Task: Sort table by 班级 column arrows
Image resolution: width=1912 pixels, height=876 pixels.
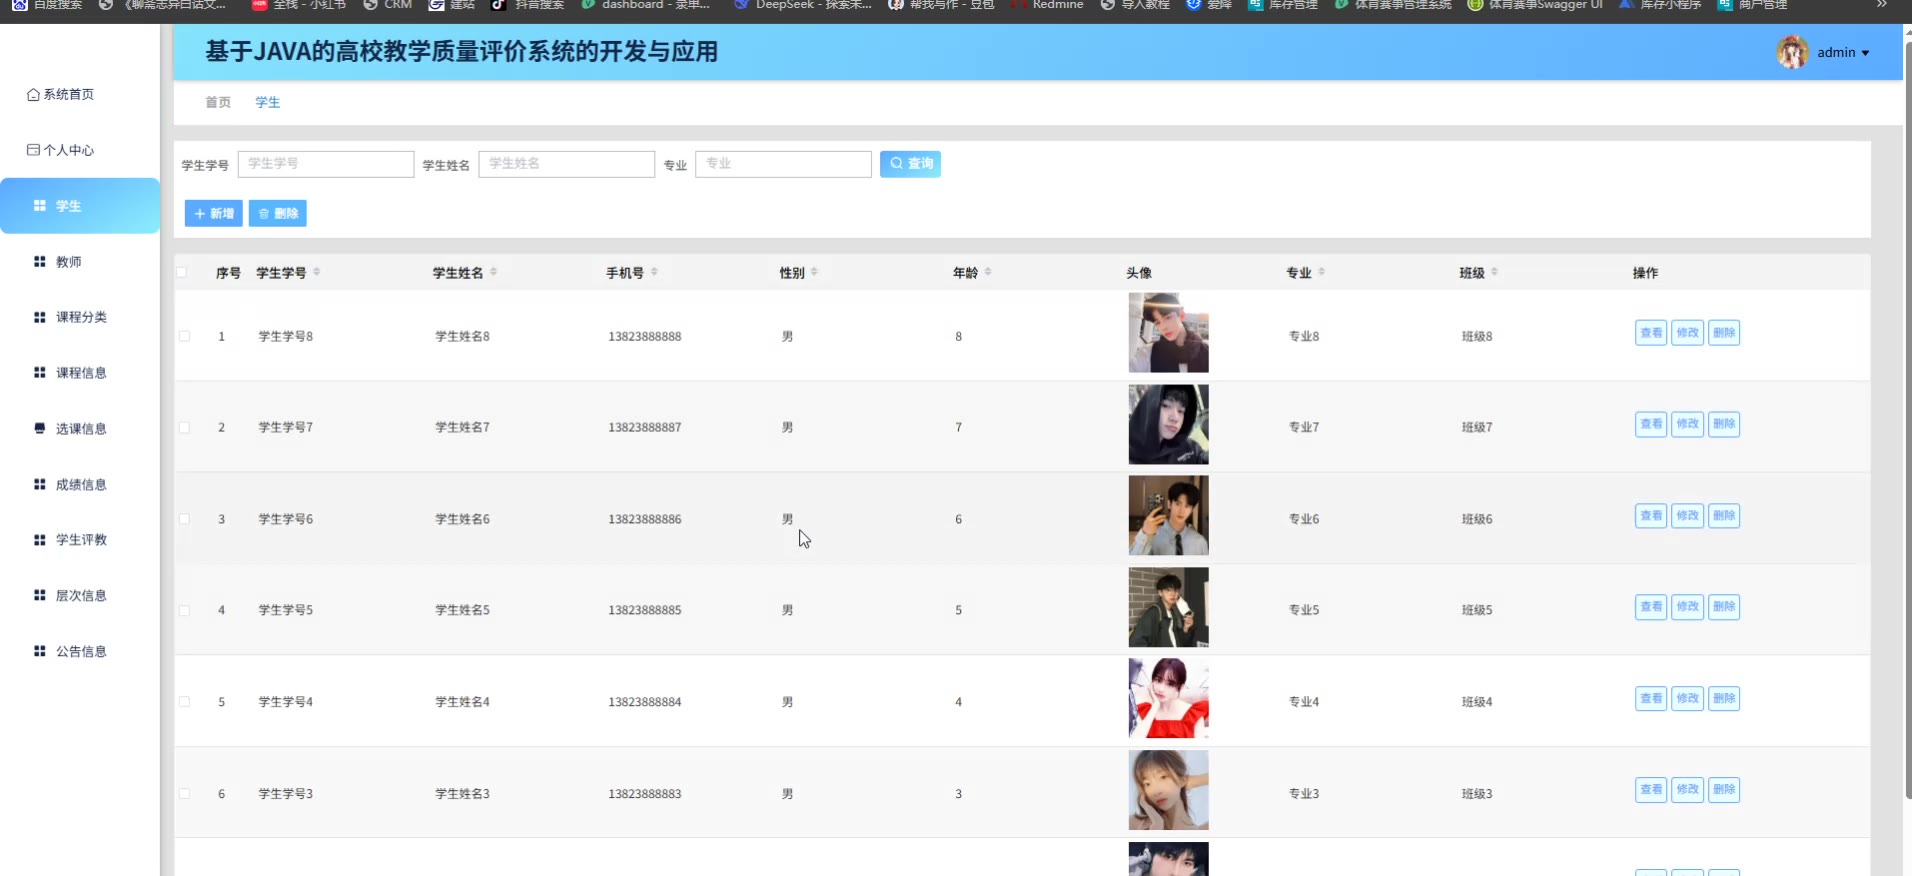Action: [1494, 272]
